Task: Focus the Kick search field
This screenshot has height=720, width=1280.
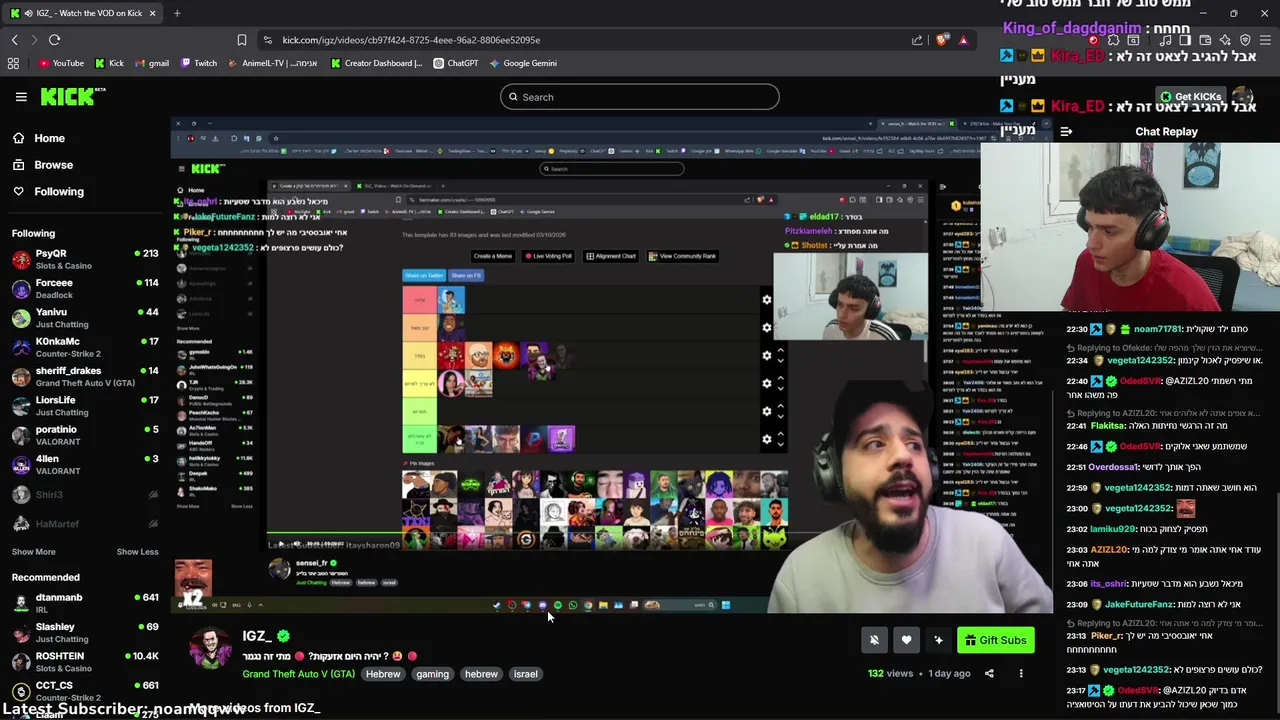Action: 640,97
